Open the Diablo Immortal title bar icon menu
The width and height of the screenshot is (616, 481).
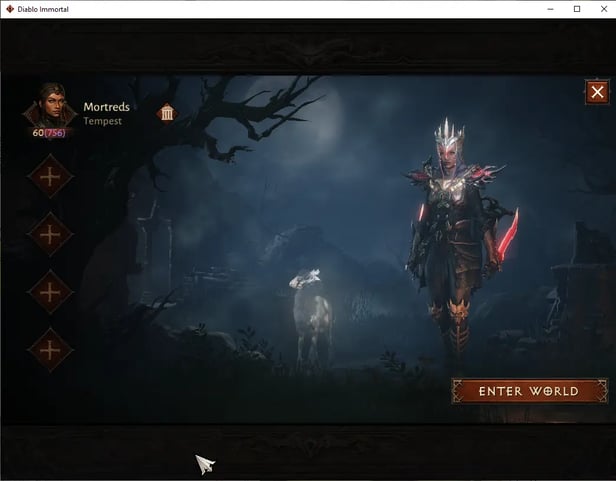coord(10,9)
